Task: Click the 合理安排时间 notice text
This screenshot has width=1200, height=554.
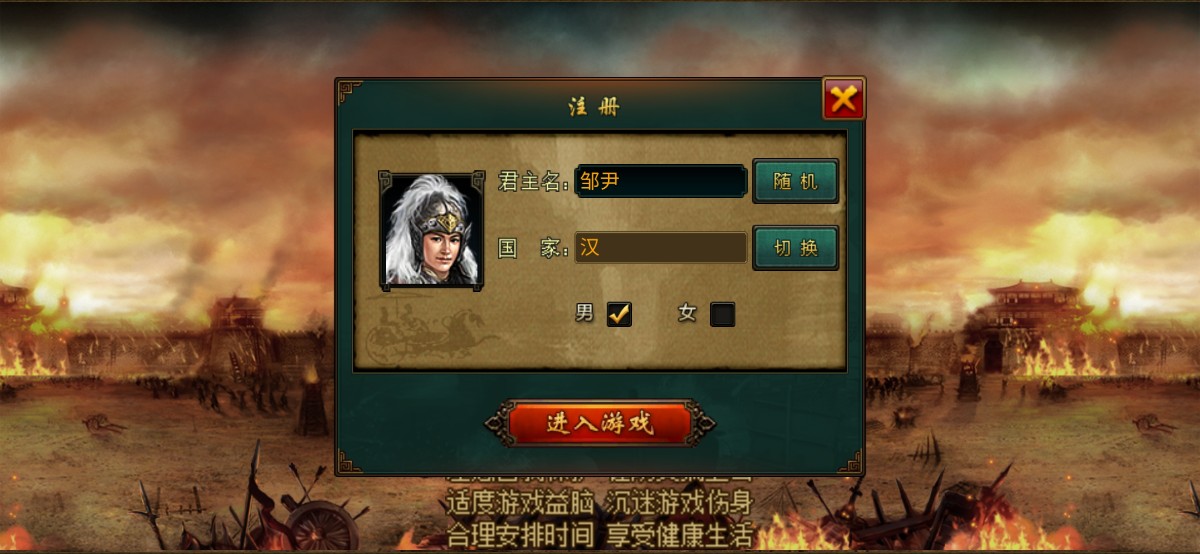Action: click(520, 533)
